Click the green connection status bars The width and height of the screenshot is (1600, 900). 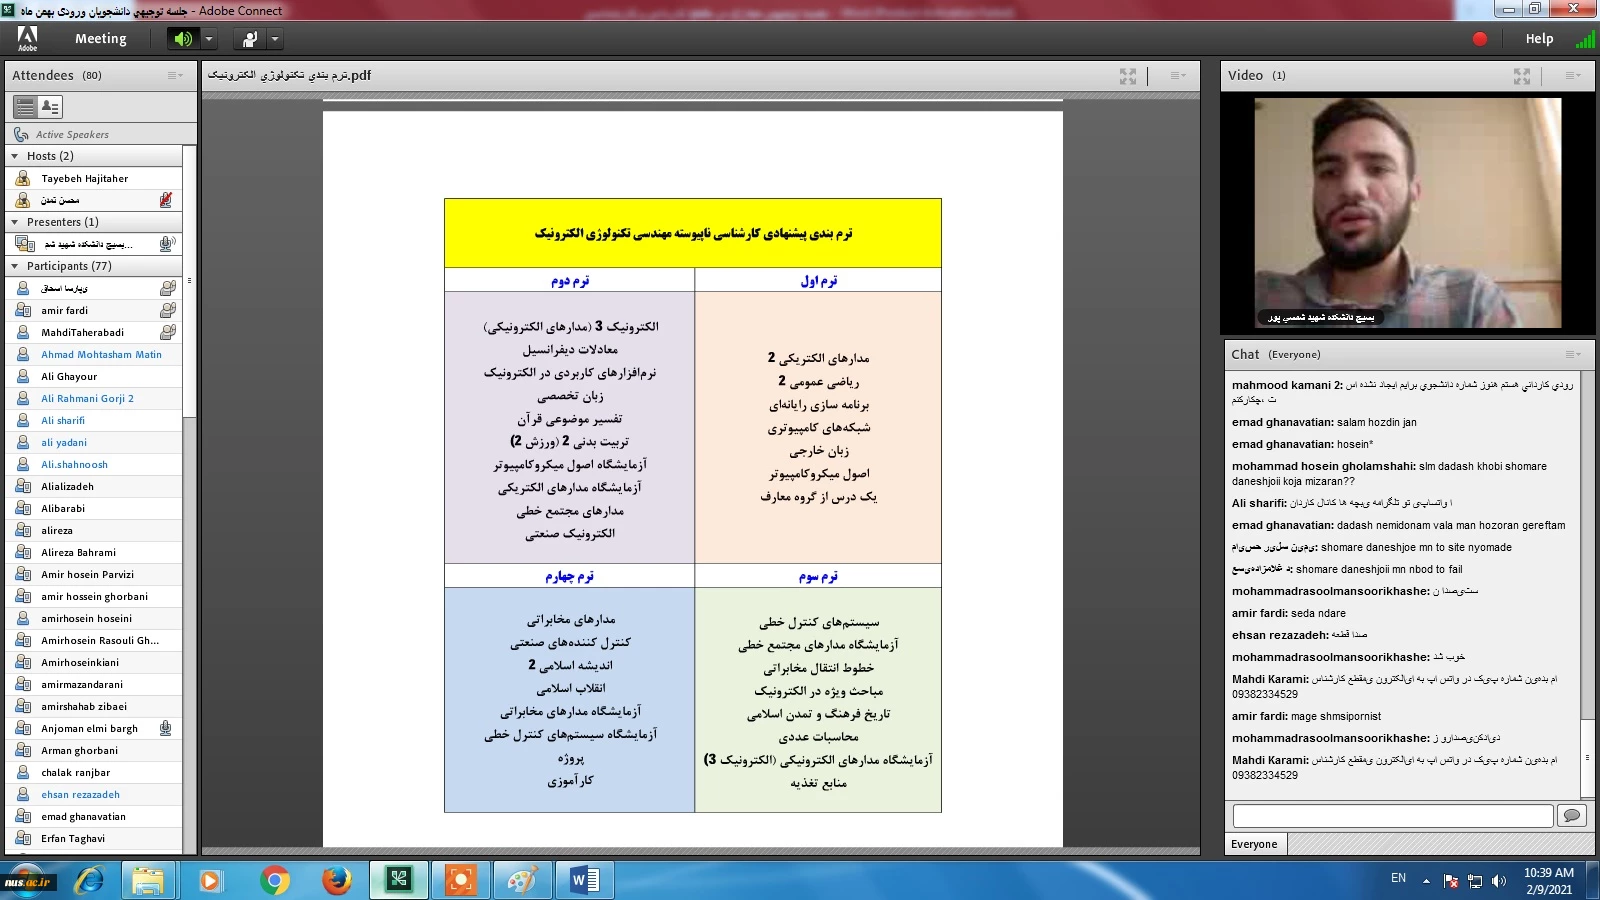(x=1585, y=40)
